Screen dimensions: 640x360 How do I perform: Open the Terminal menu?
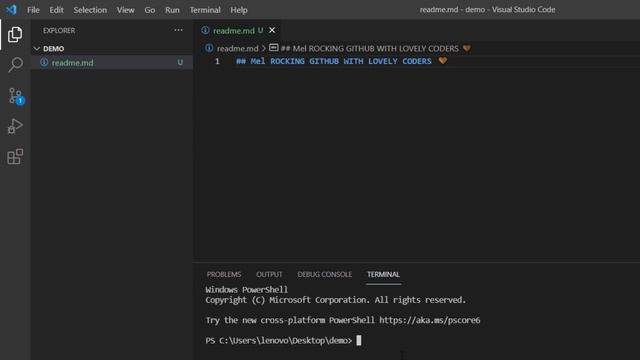pos(205,10)
